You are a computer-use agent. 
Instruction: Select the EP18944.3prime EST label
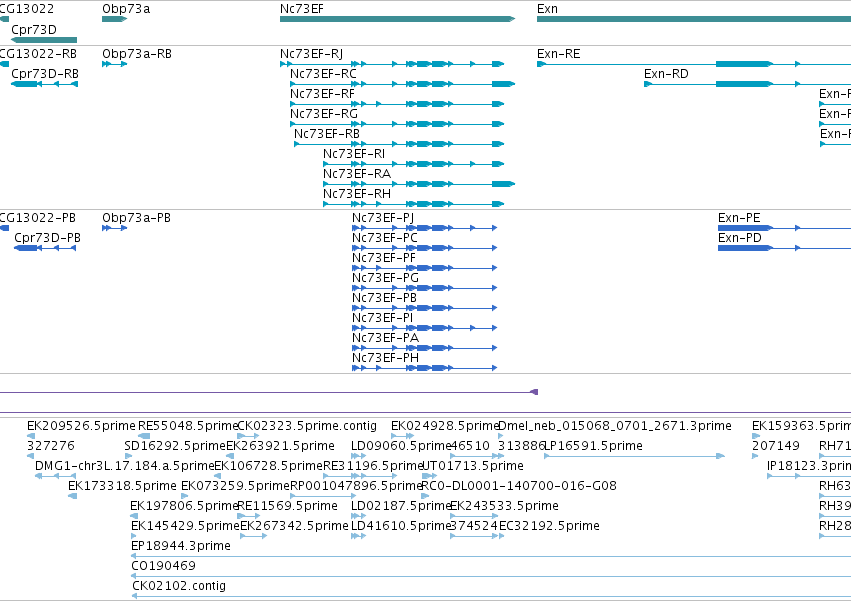click(x=181, y=546)
